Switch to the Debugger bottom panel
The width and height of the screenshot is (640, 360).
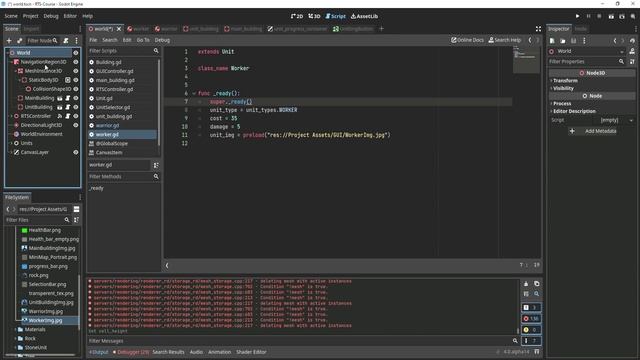point(131,352)
